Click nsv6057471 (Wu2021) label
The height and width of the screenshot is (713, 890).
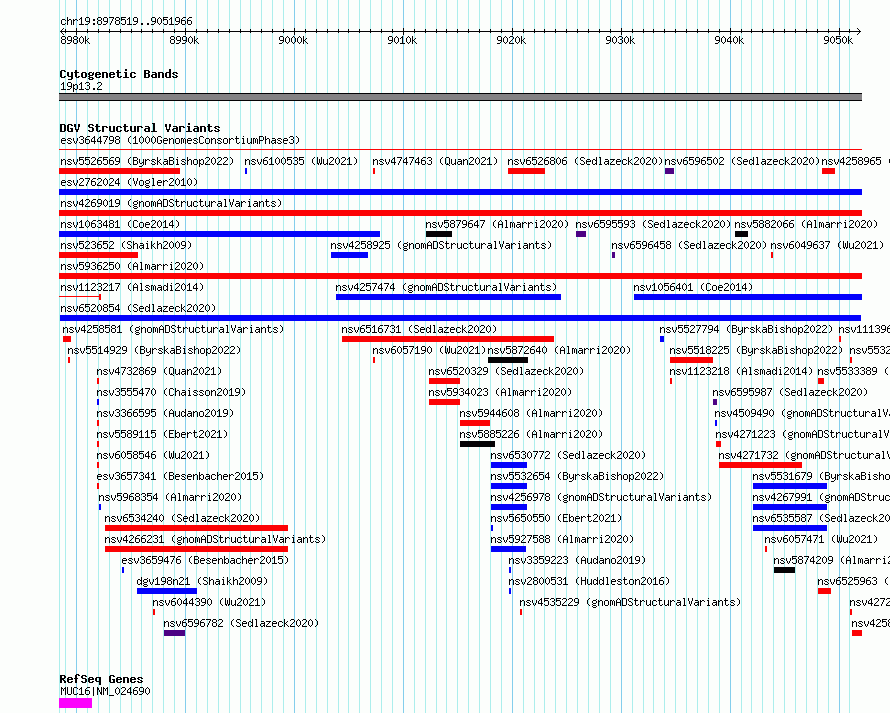pos(821,539)
